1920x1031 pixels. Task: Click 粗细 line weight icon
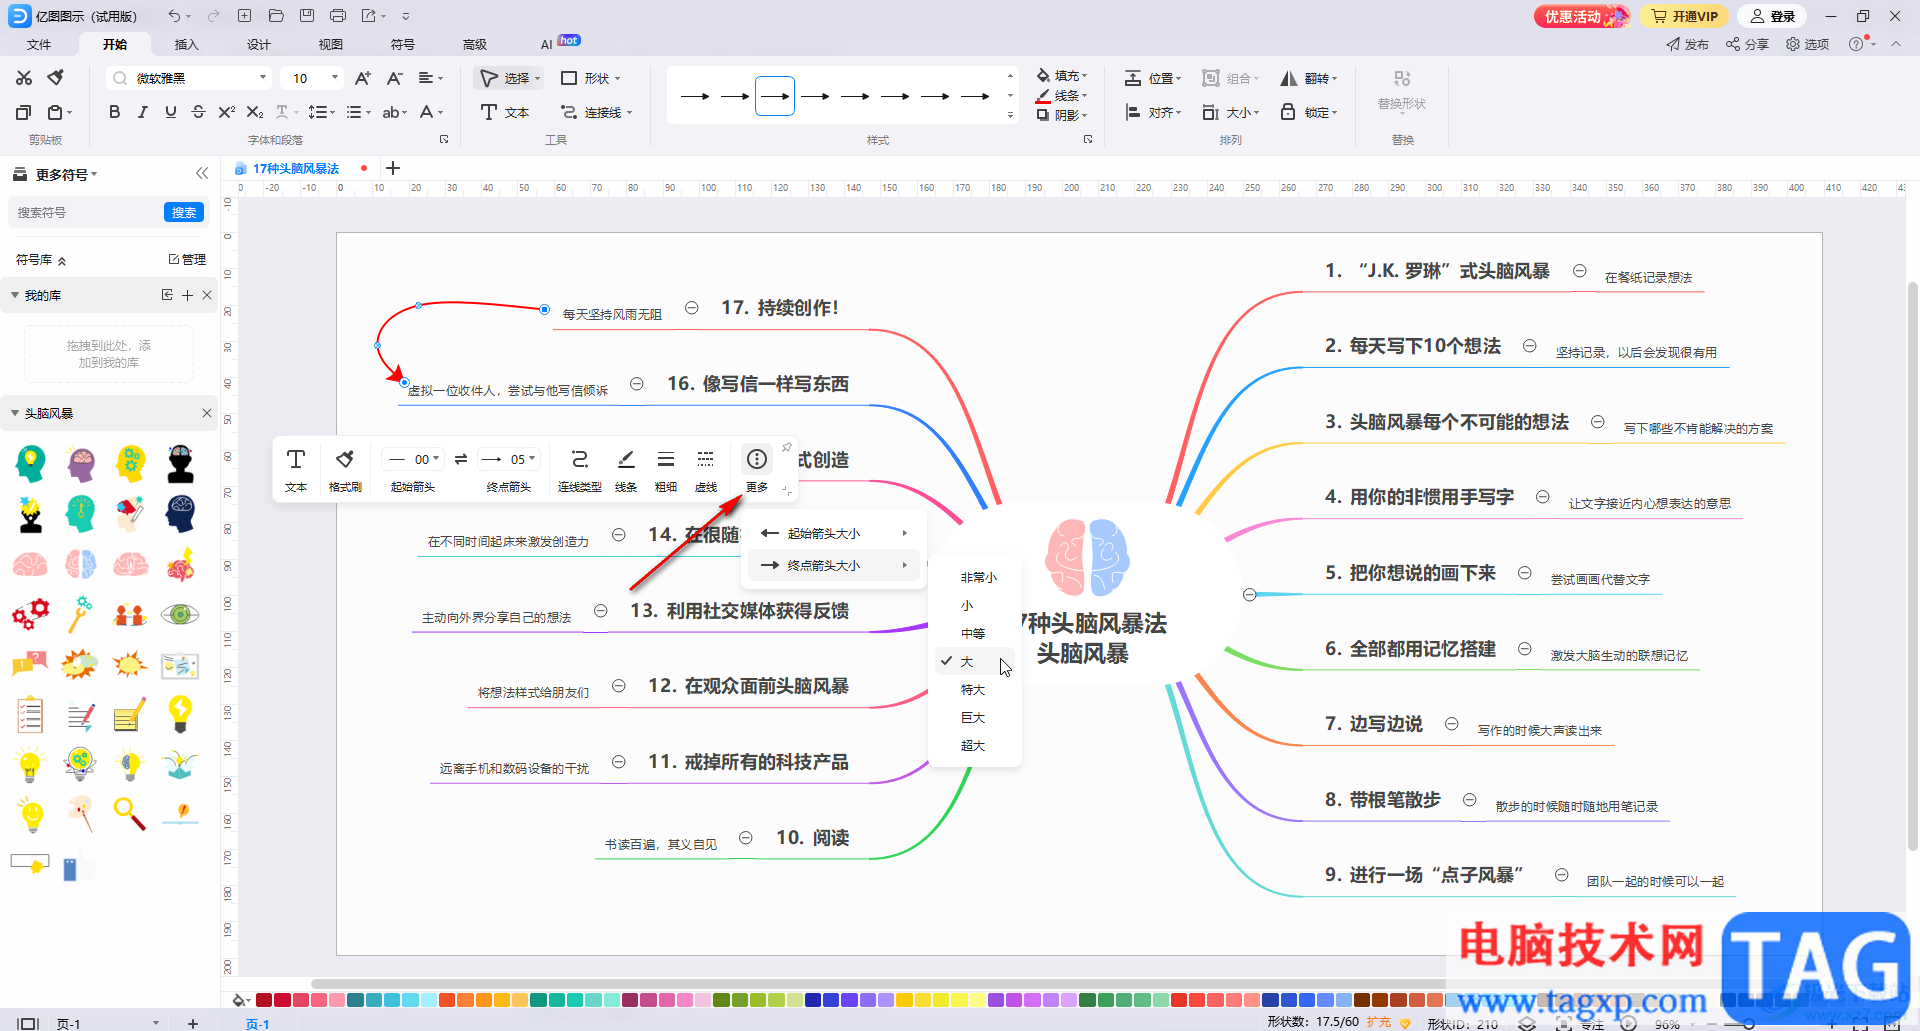click(x=666, y=469)
